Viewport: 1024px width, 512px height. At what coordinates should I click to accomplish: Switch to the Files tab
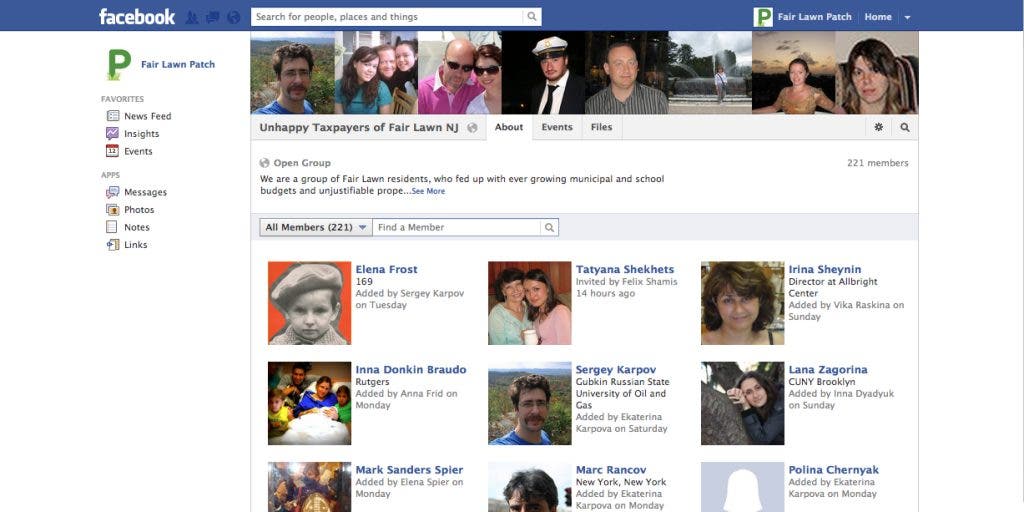pos(601,127)
